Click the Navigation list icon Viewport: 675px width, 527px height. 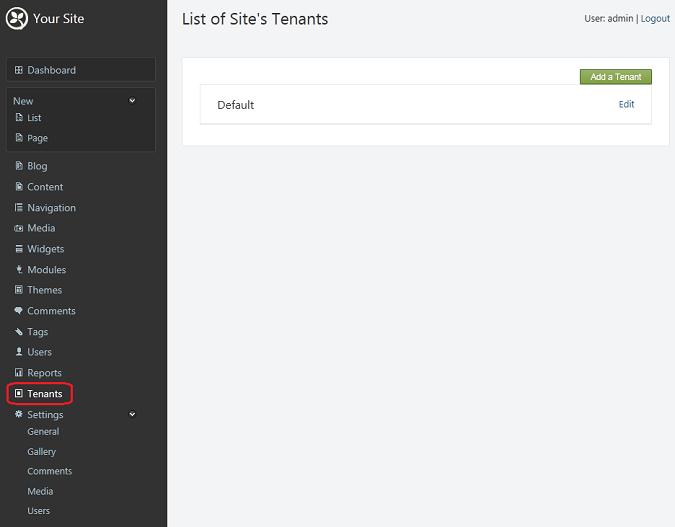[19, 208]
